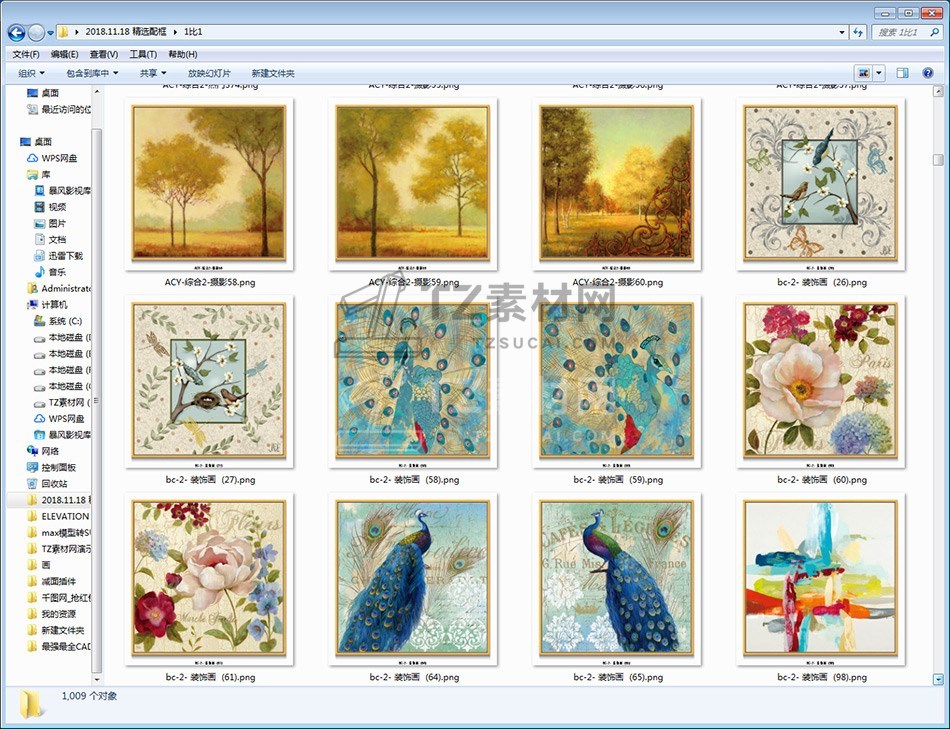Select abstract thumbnail bc-2- 装饰画 (98).png
Image resolution: width=950 pixels, height=729 pixels.
click(x=821, y=579)
